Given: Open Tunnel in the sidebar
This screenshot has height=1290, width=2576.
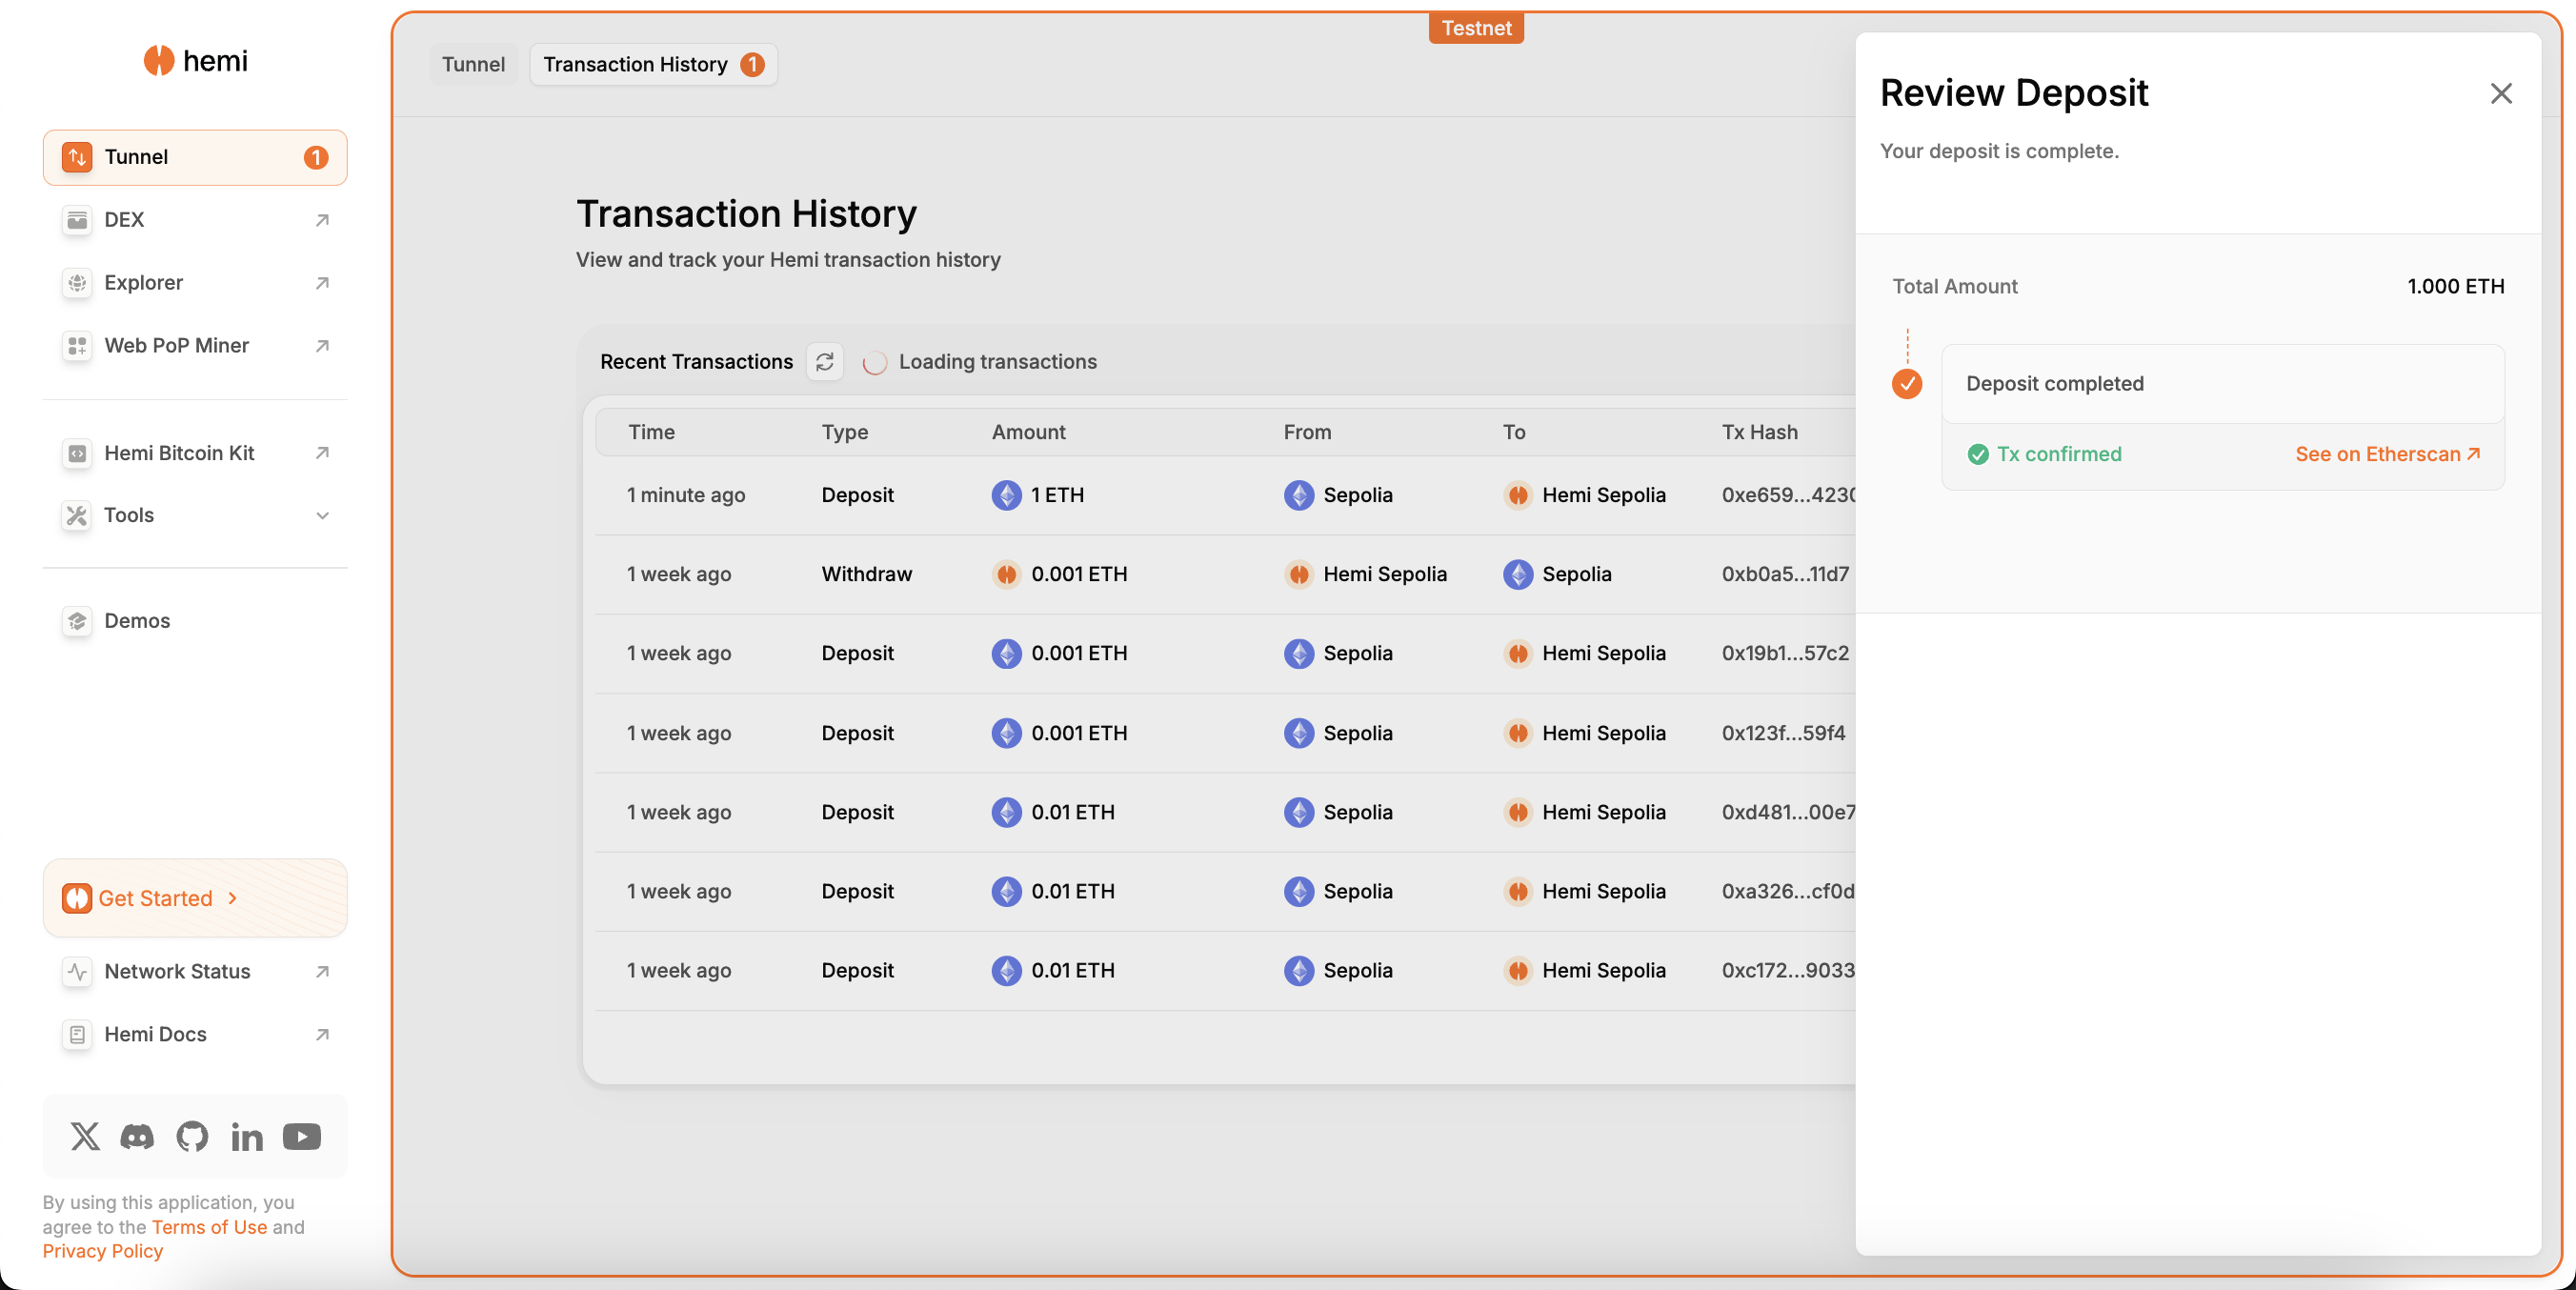Looking at the screenshot, I should click(x=195, y=157).
